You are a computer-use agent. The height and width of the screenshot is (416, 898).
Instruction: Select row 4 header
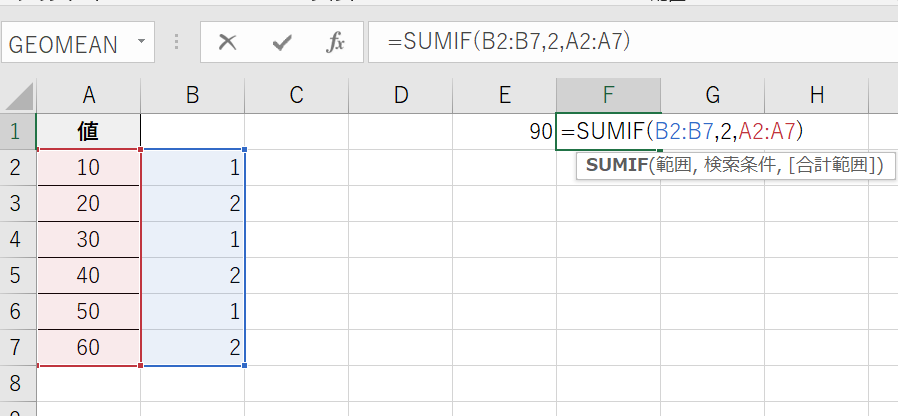(17, 238)
